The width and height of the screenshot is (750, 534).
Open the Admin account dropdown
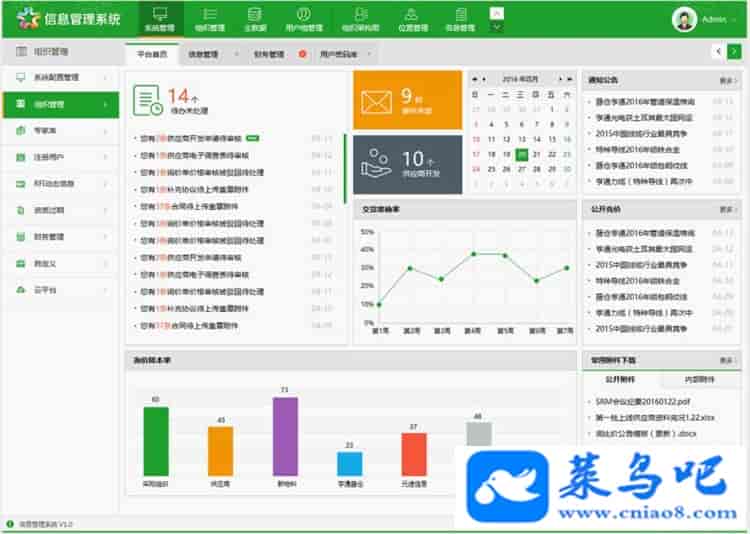[x=734, y=20]
